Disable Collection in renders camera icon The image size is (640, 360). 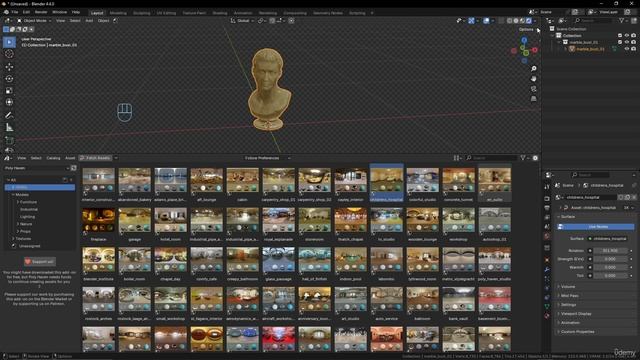tap(633, 36)
